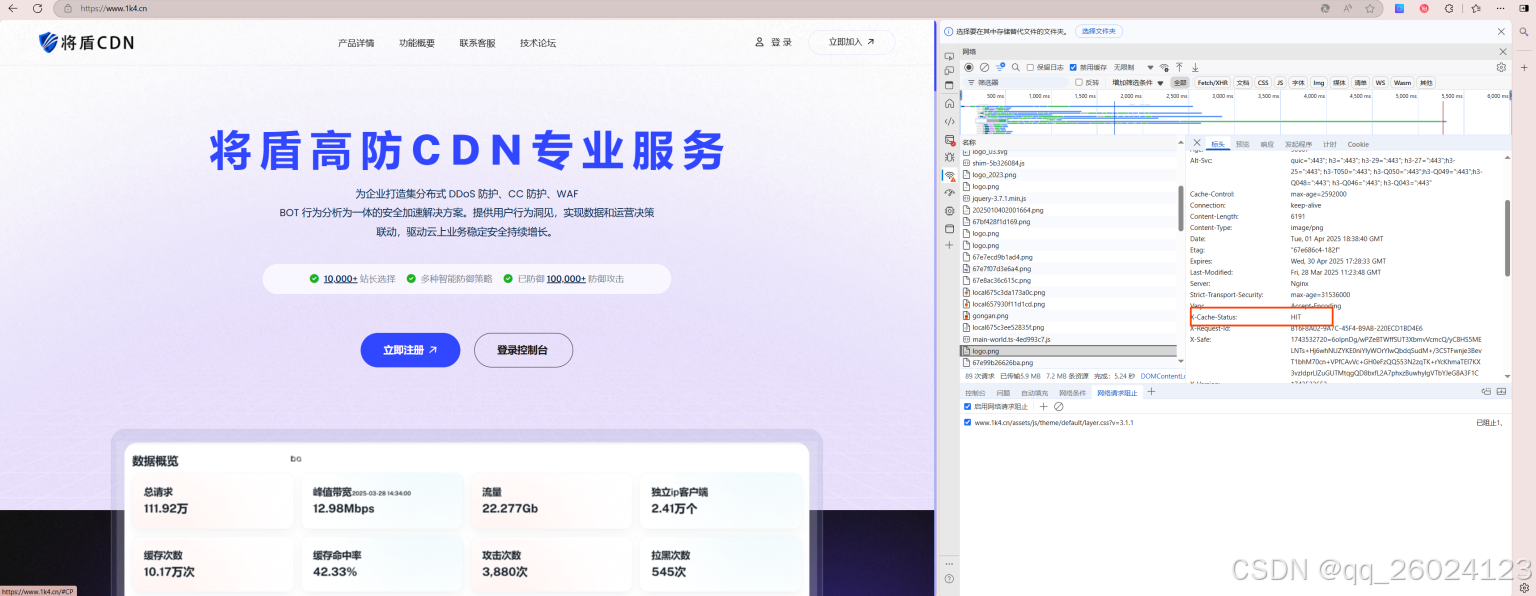Open the Cookie tab

pyautogui.click(x=1358, y=144)
